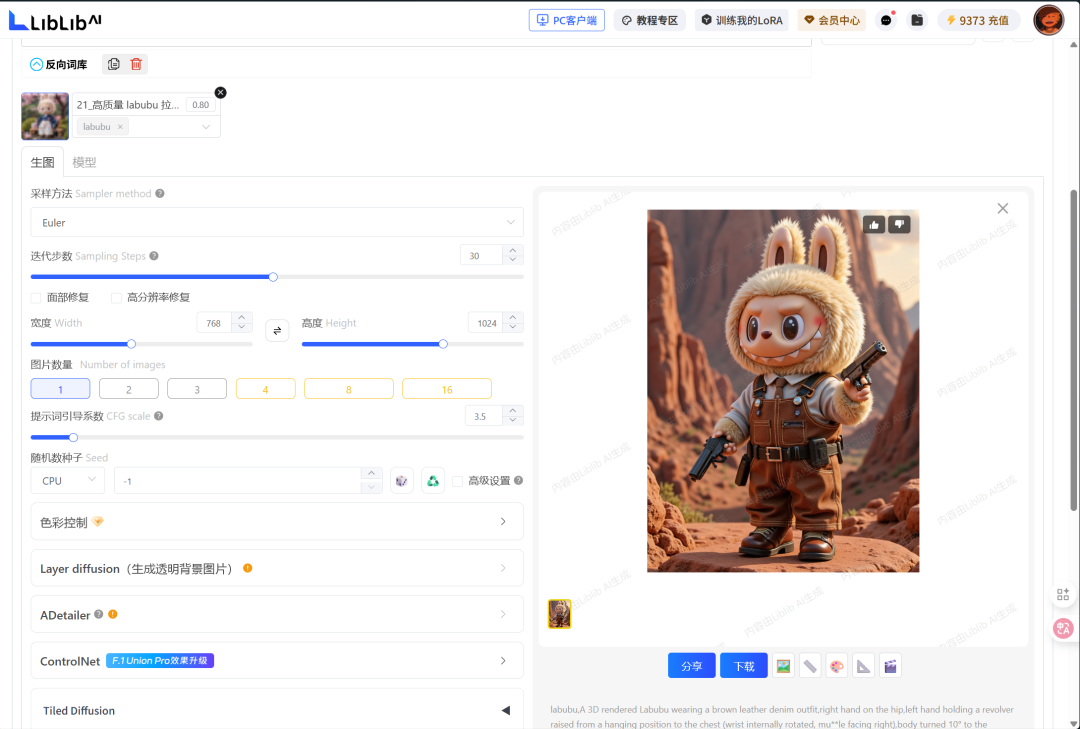Screen dimensions: 1080x729
Task: Open 会员中心 member center
Action: (x=832, y=20)
